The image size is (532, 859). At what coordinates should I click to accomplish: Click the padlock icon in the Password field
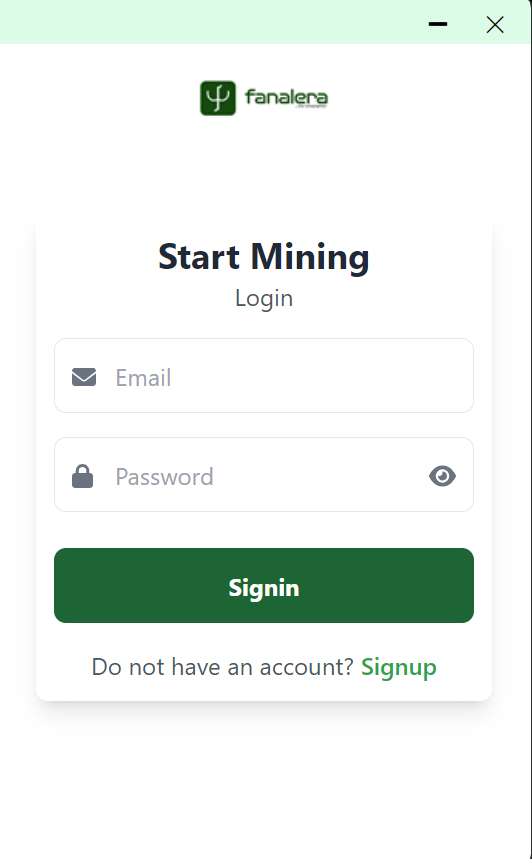[83, 476]
